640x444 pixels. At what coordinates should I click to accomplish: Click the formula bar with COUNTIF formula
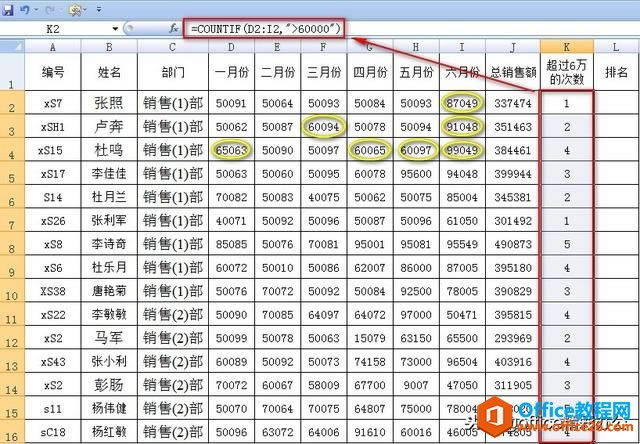(x=264, y=29)
